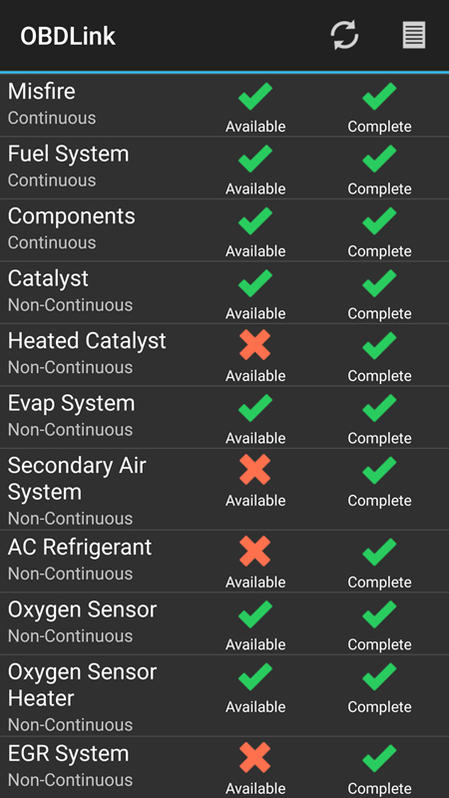Select the EGR System row label

pyautogui.click(x=68, y=754)
